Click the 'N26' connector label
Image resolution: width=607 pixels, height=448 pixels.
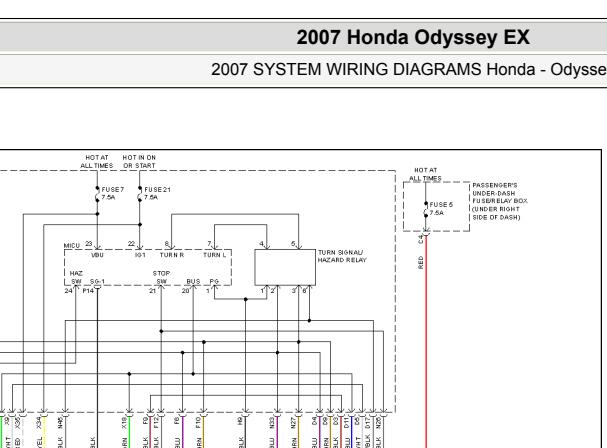coord(378,422)
